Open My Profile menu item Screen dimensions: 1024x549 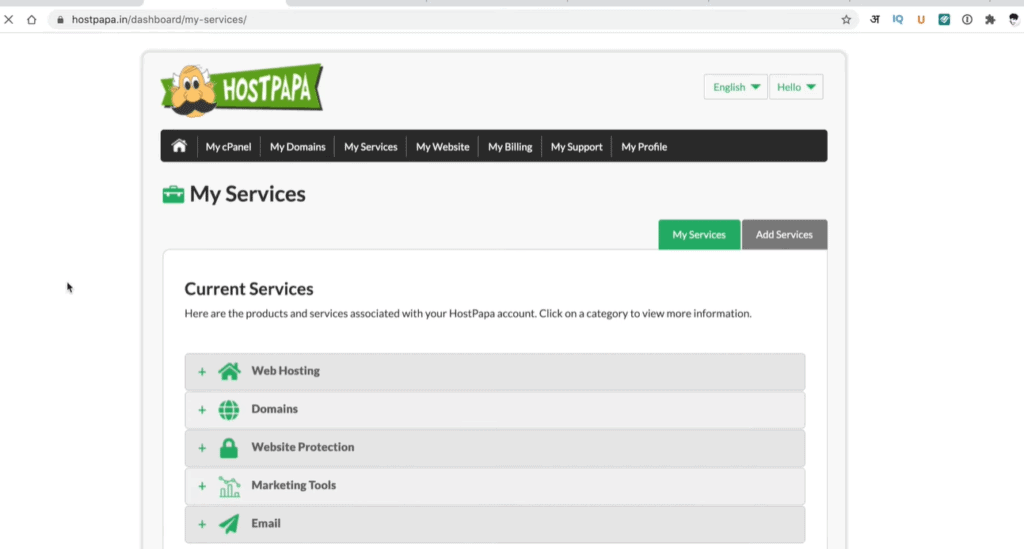point(644,147)
